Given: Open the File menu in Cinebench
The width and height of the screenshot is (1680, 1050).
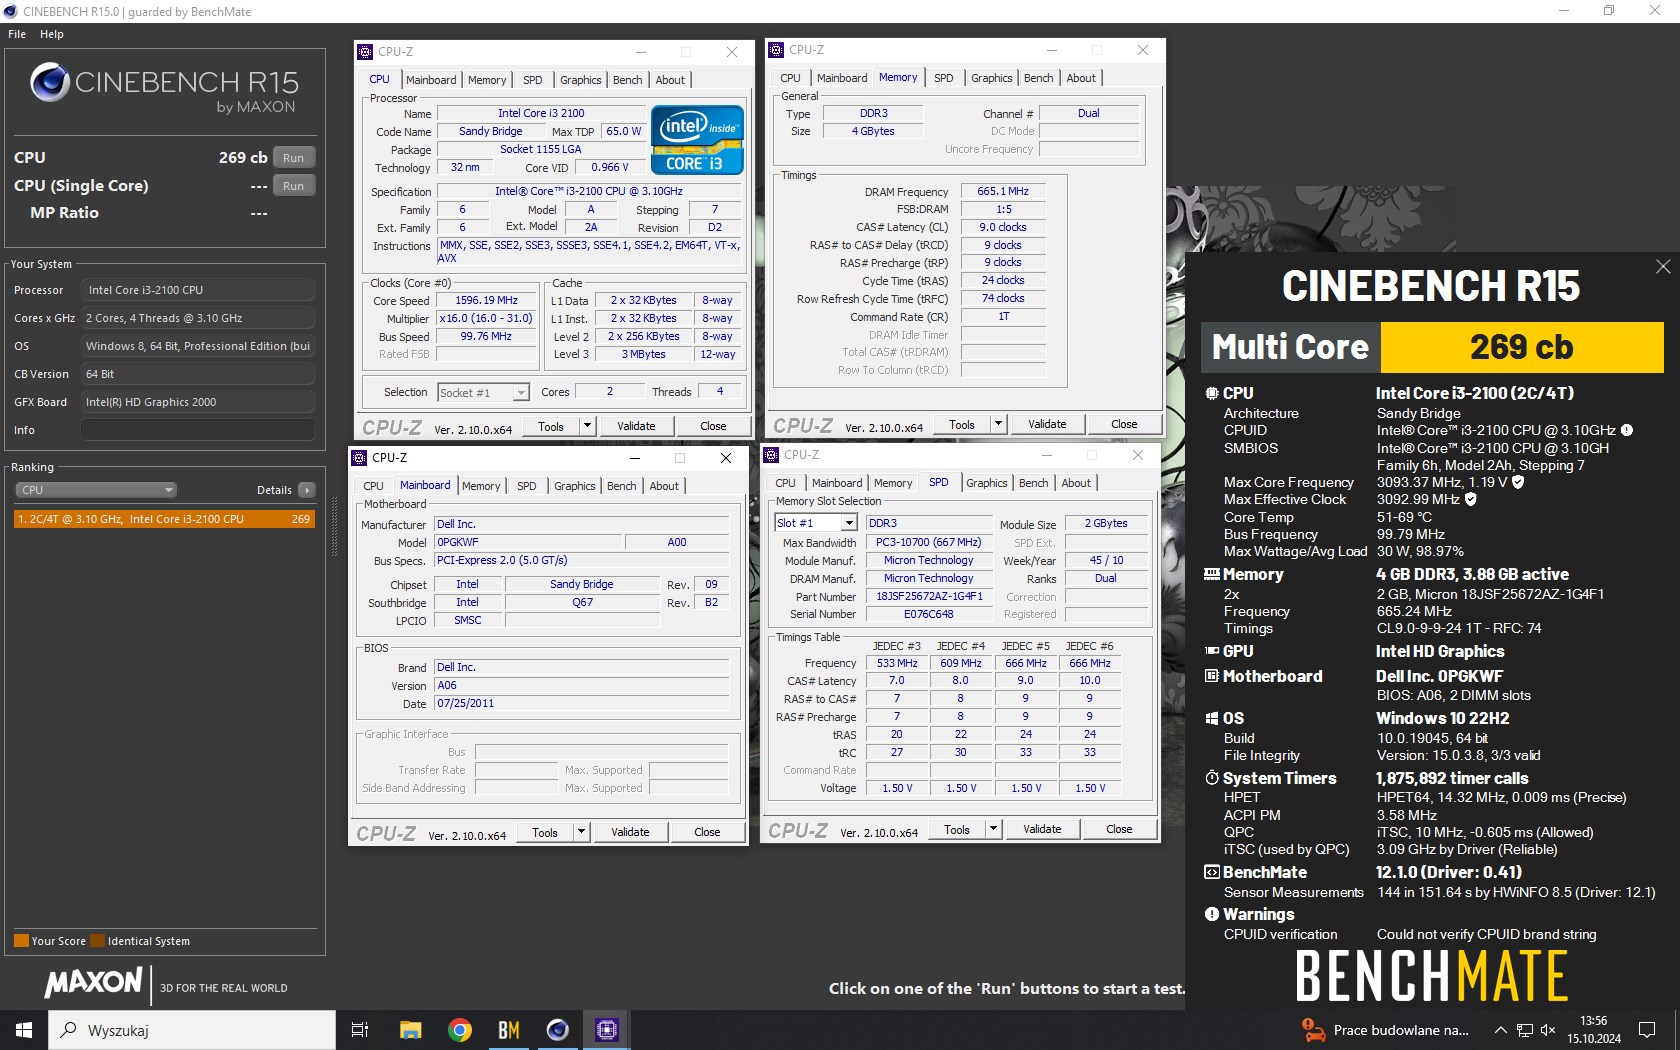Looking at the screenshot, I should [x=17, y=34].
